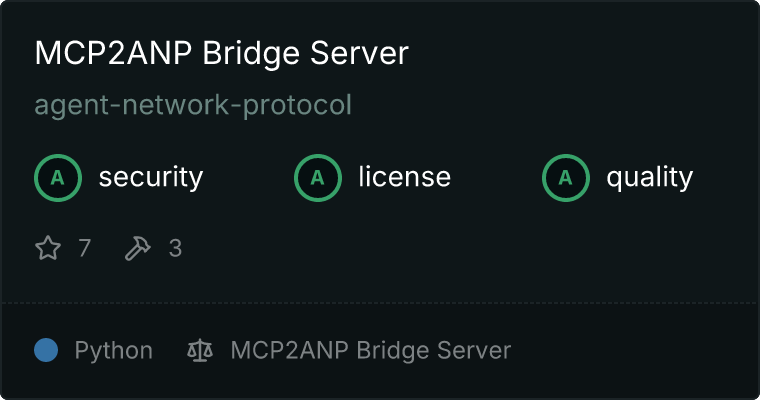Click empty card area beside tools count

click(436, 248)
